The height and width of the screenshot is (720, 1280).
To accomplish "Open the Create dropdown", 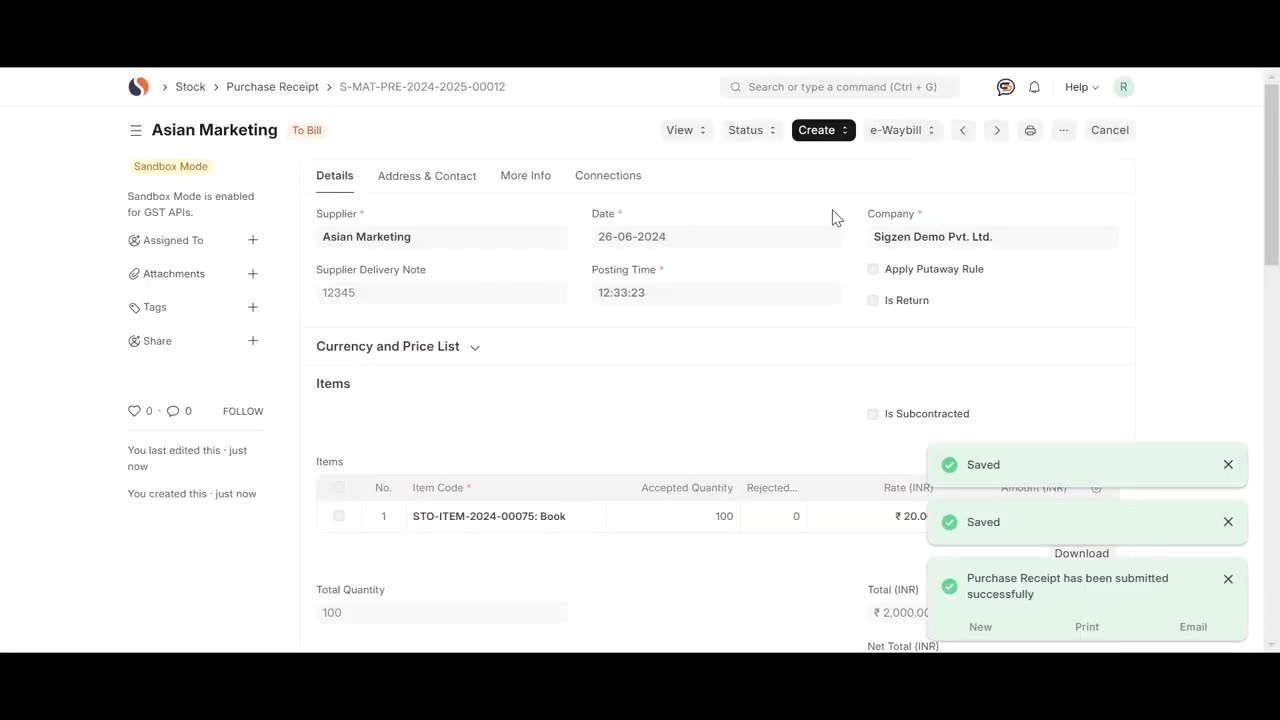I will [823, 130].
